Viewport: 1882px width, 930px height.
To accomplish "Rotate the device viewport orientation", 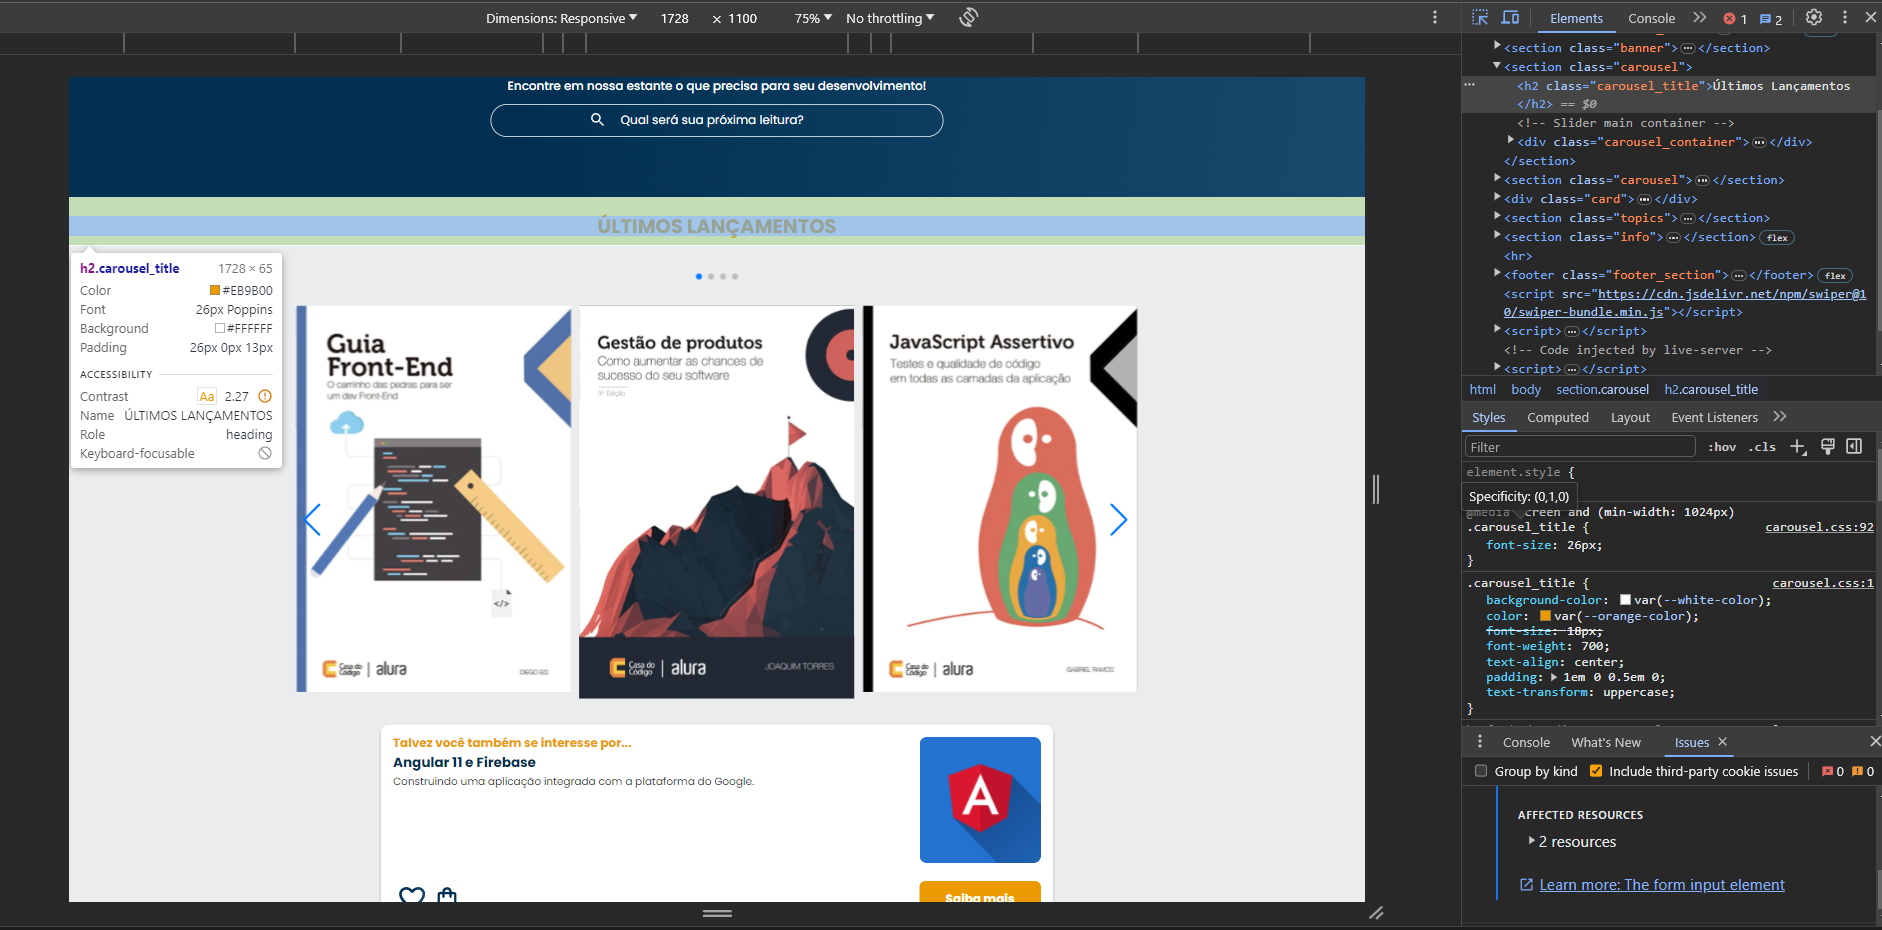I will tap(968, 17).
